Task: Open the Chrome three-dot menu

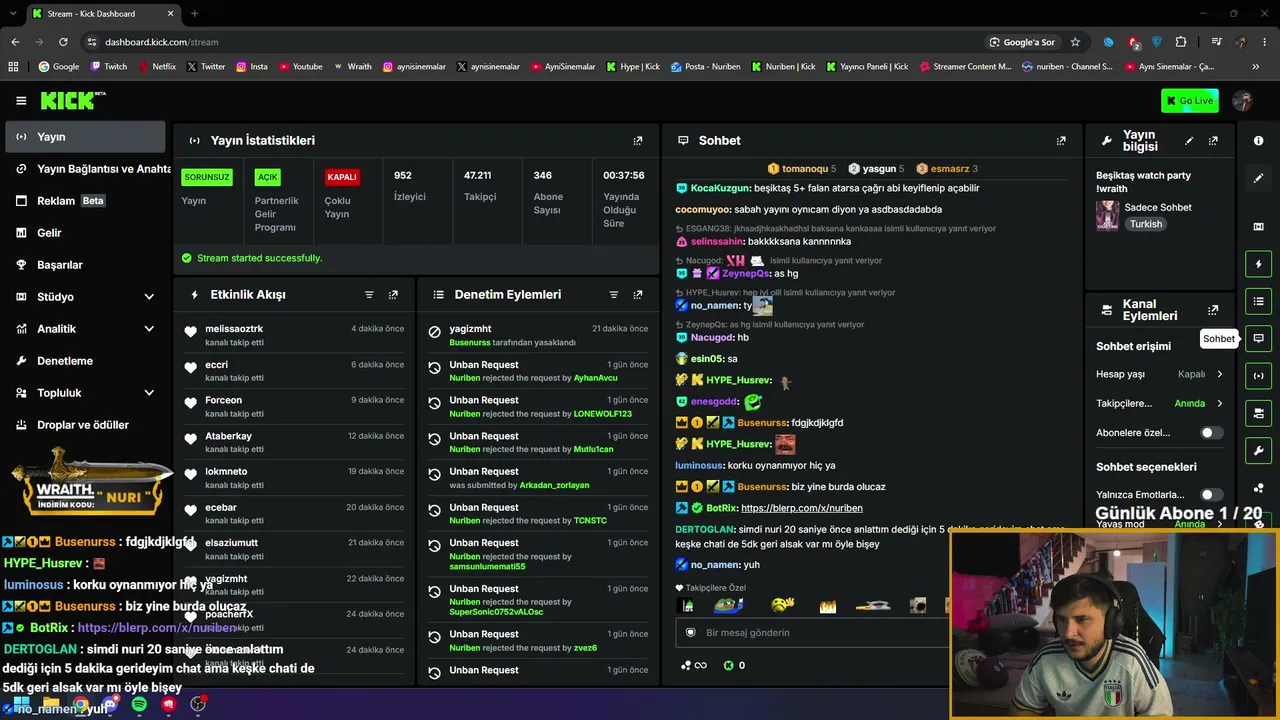Action: [1265, 42]
